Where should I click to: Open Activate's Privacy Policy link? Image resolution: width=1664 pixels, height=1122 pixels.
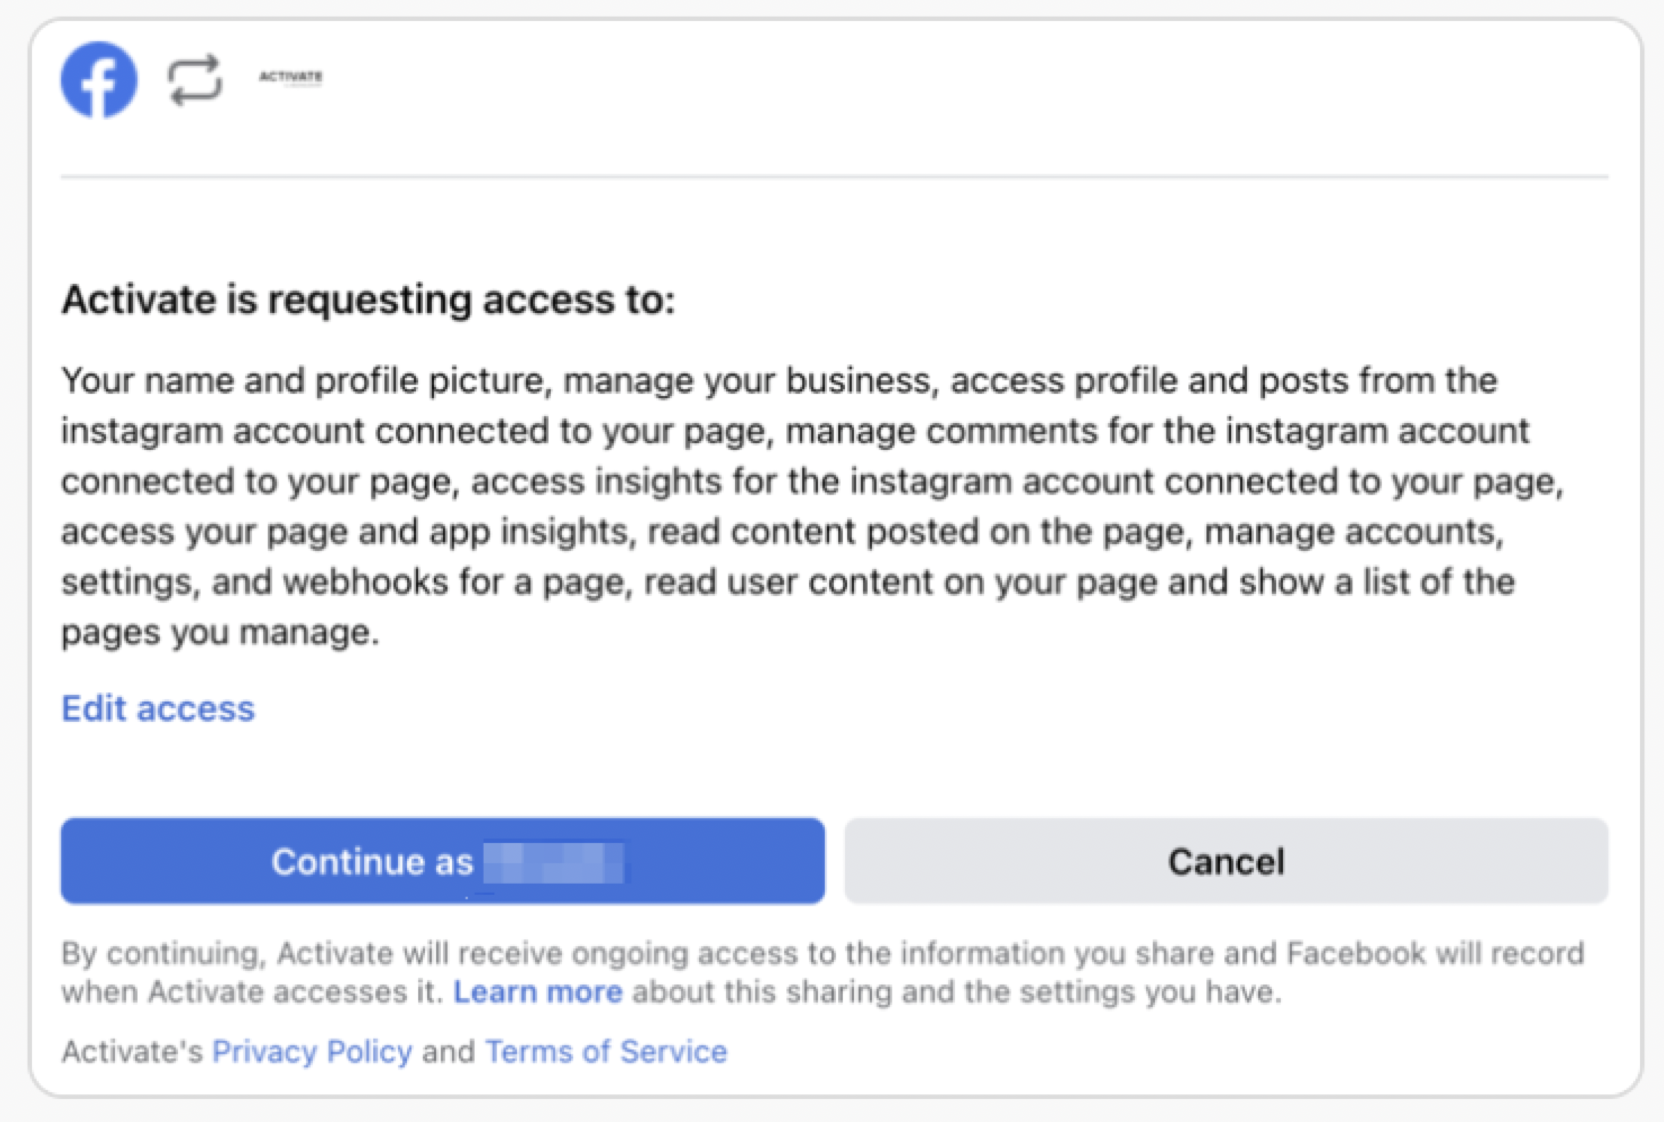312,1051
